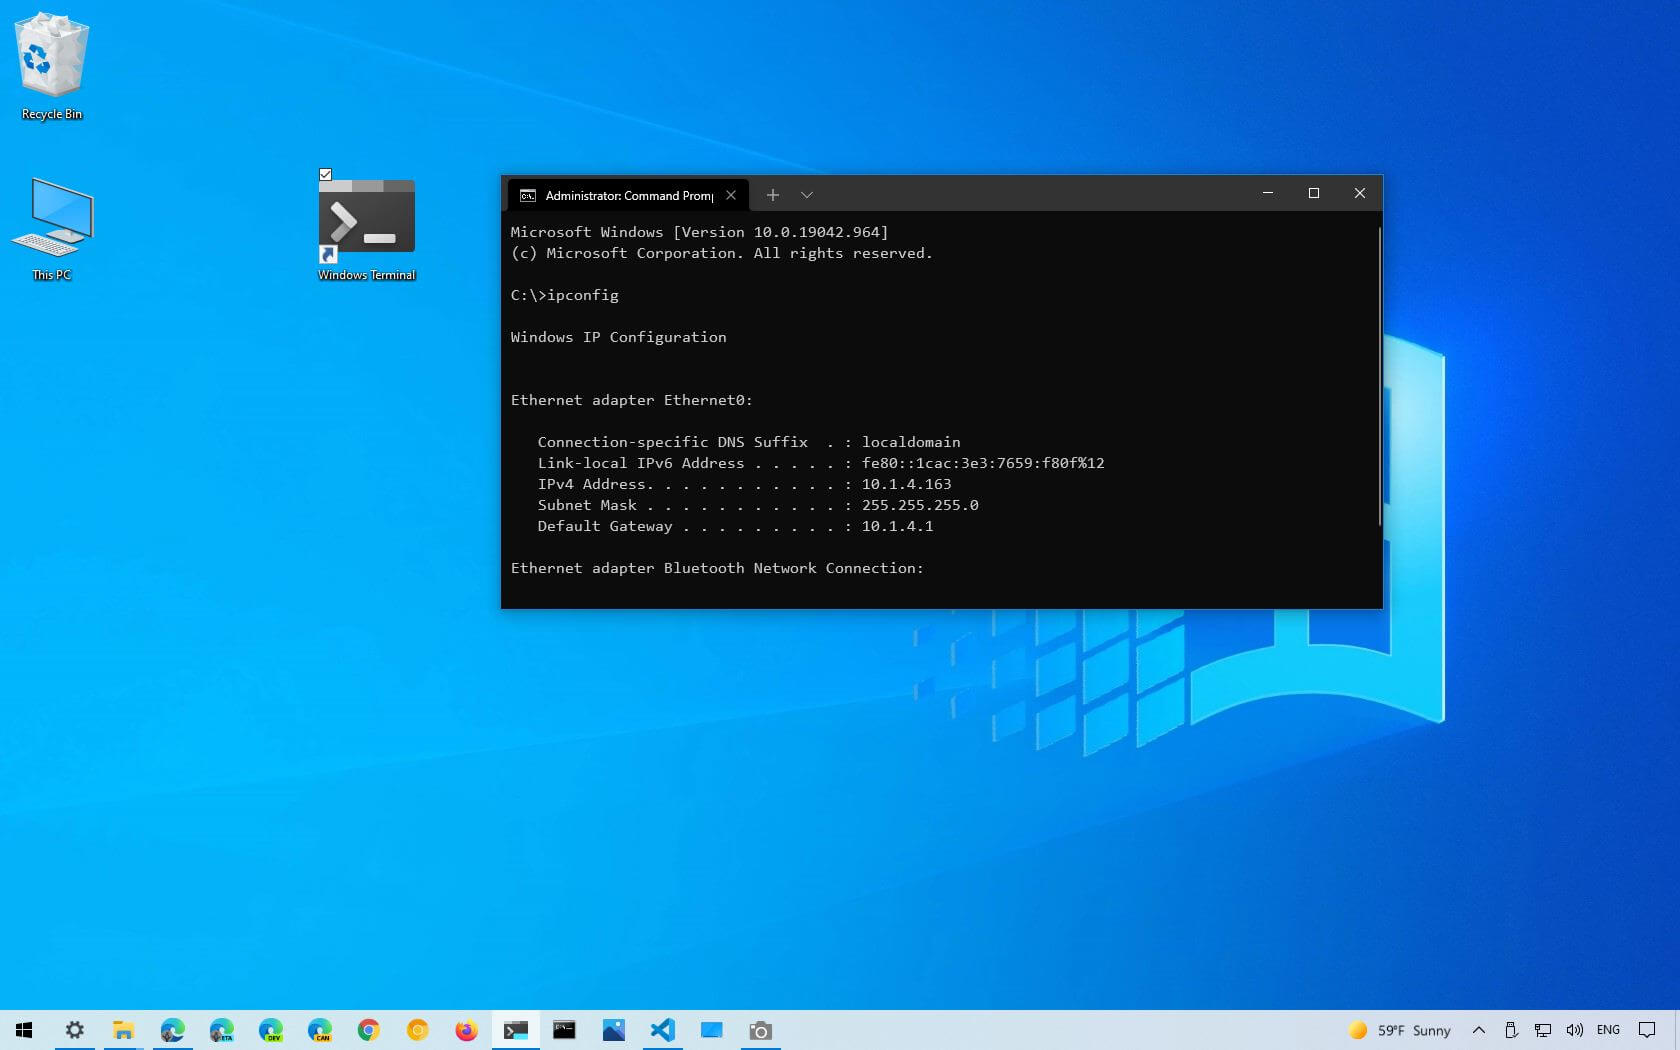Switch keyboard language via the ENG indicator

pyautogui.click(x=1608, y=1030)
